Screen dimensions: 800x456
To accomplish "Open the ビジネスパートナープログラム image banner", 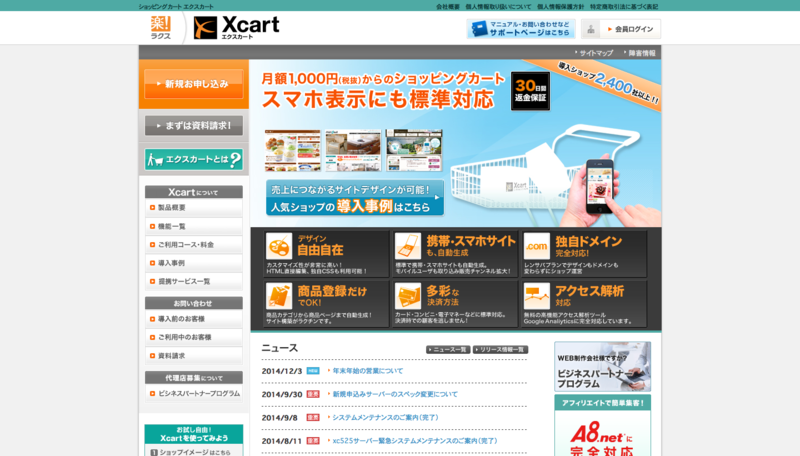I will pos(603,367).
